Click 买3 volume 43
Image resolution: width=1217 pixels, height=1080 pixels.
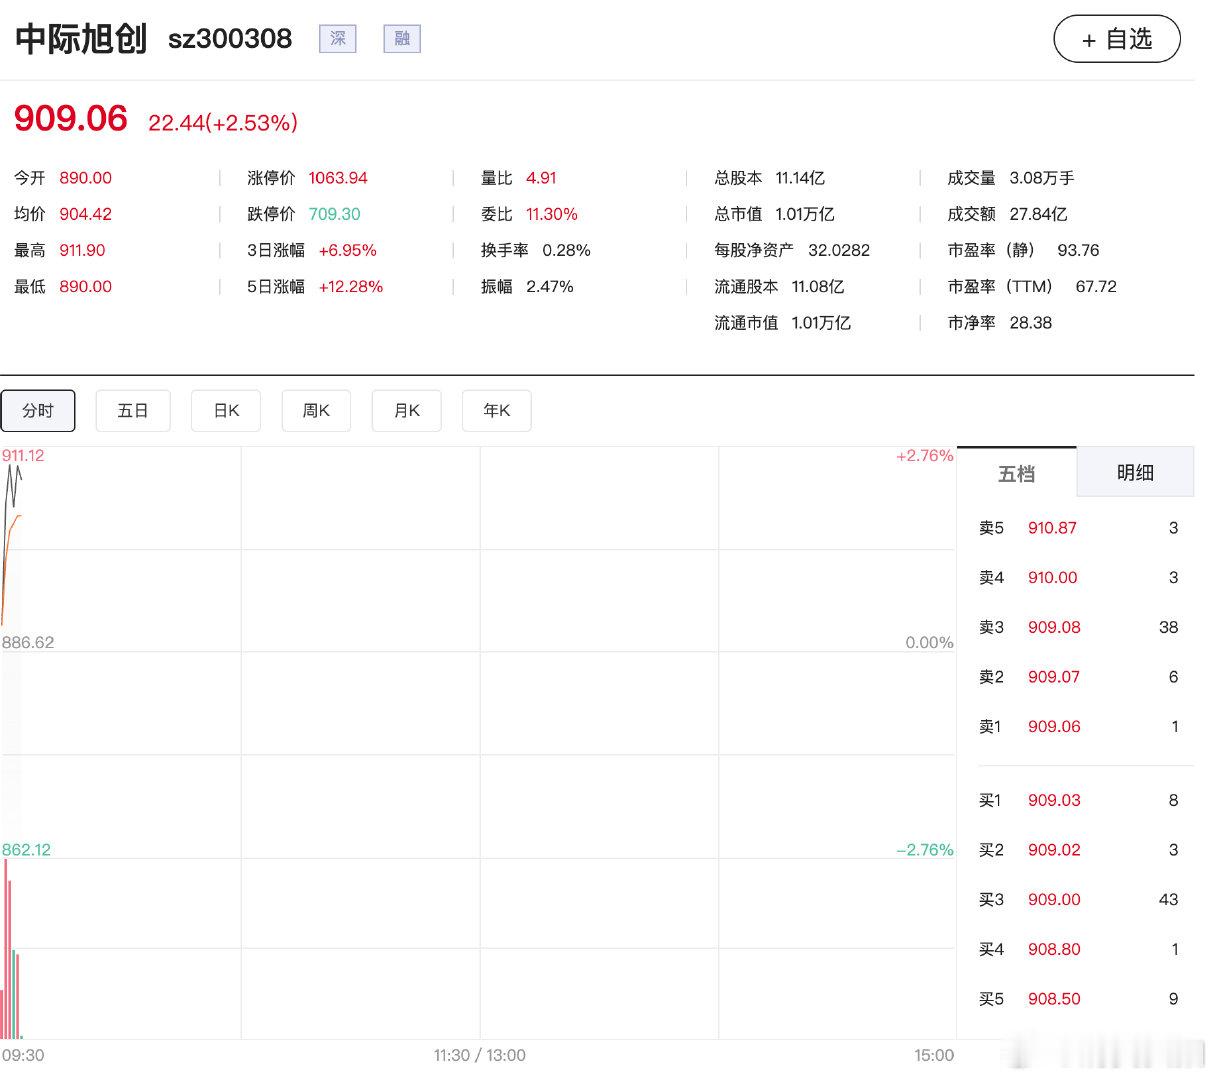pyautogui.click(x=1168, y=899)
